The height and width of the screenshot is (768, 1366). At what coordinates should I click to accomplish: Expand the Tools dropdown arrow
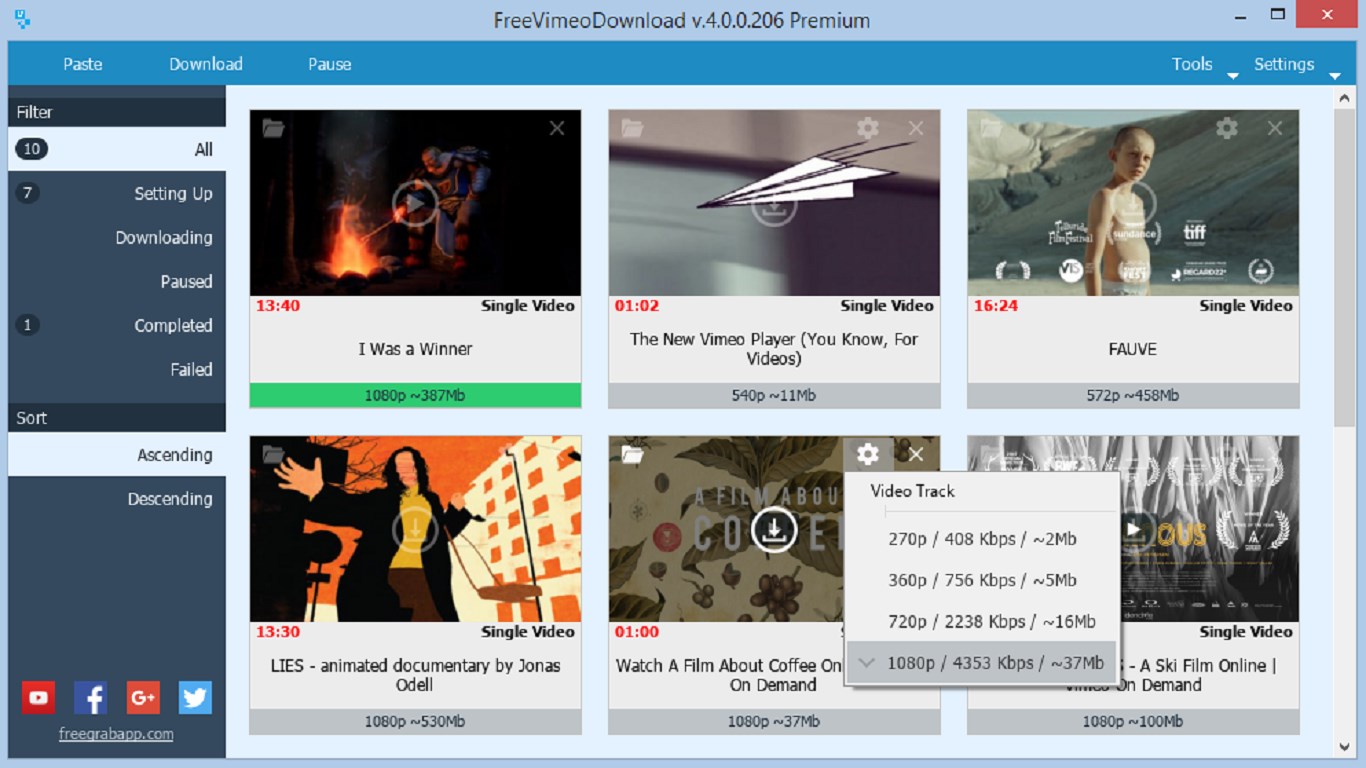click(x=1232, y=76)
